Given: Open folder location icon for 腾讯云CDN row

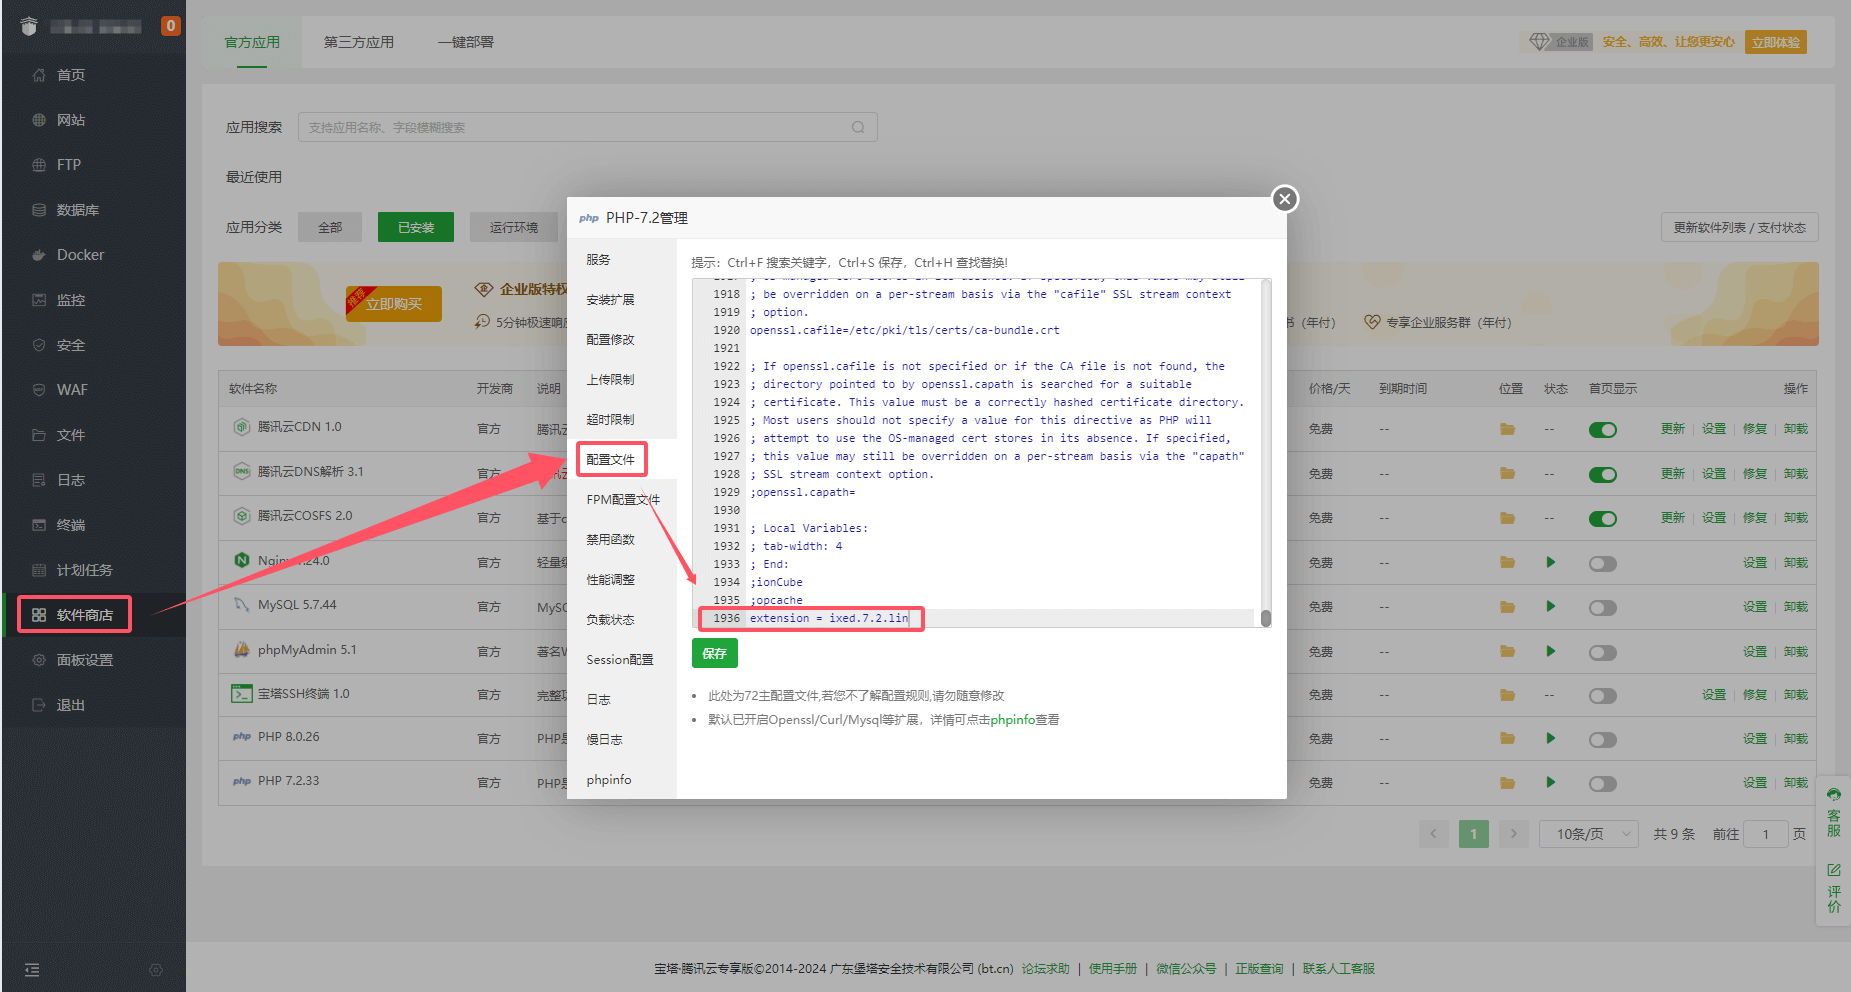Looking at the screenshot, I should coord(1507,429).
